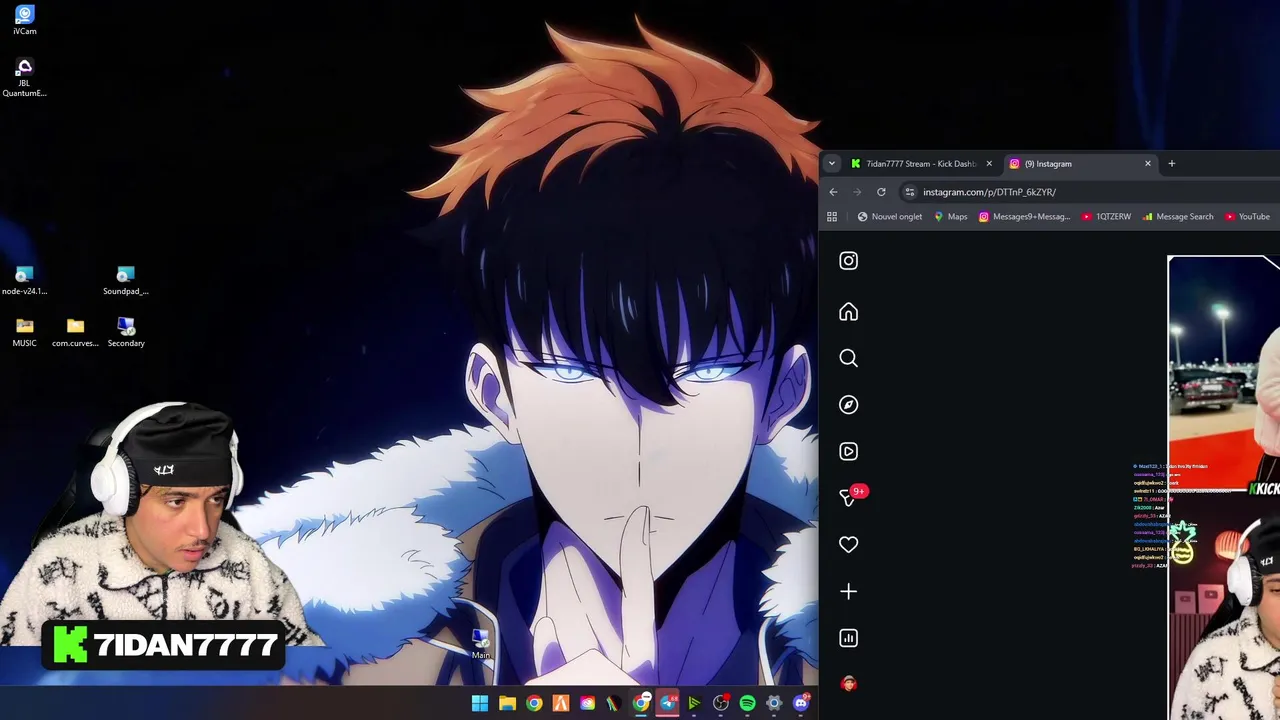Open Instagram Search magnifier icon
The image size is (1280, 720).
pos(848,358)
